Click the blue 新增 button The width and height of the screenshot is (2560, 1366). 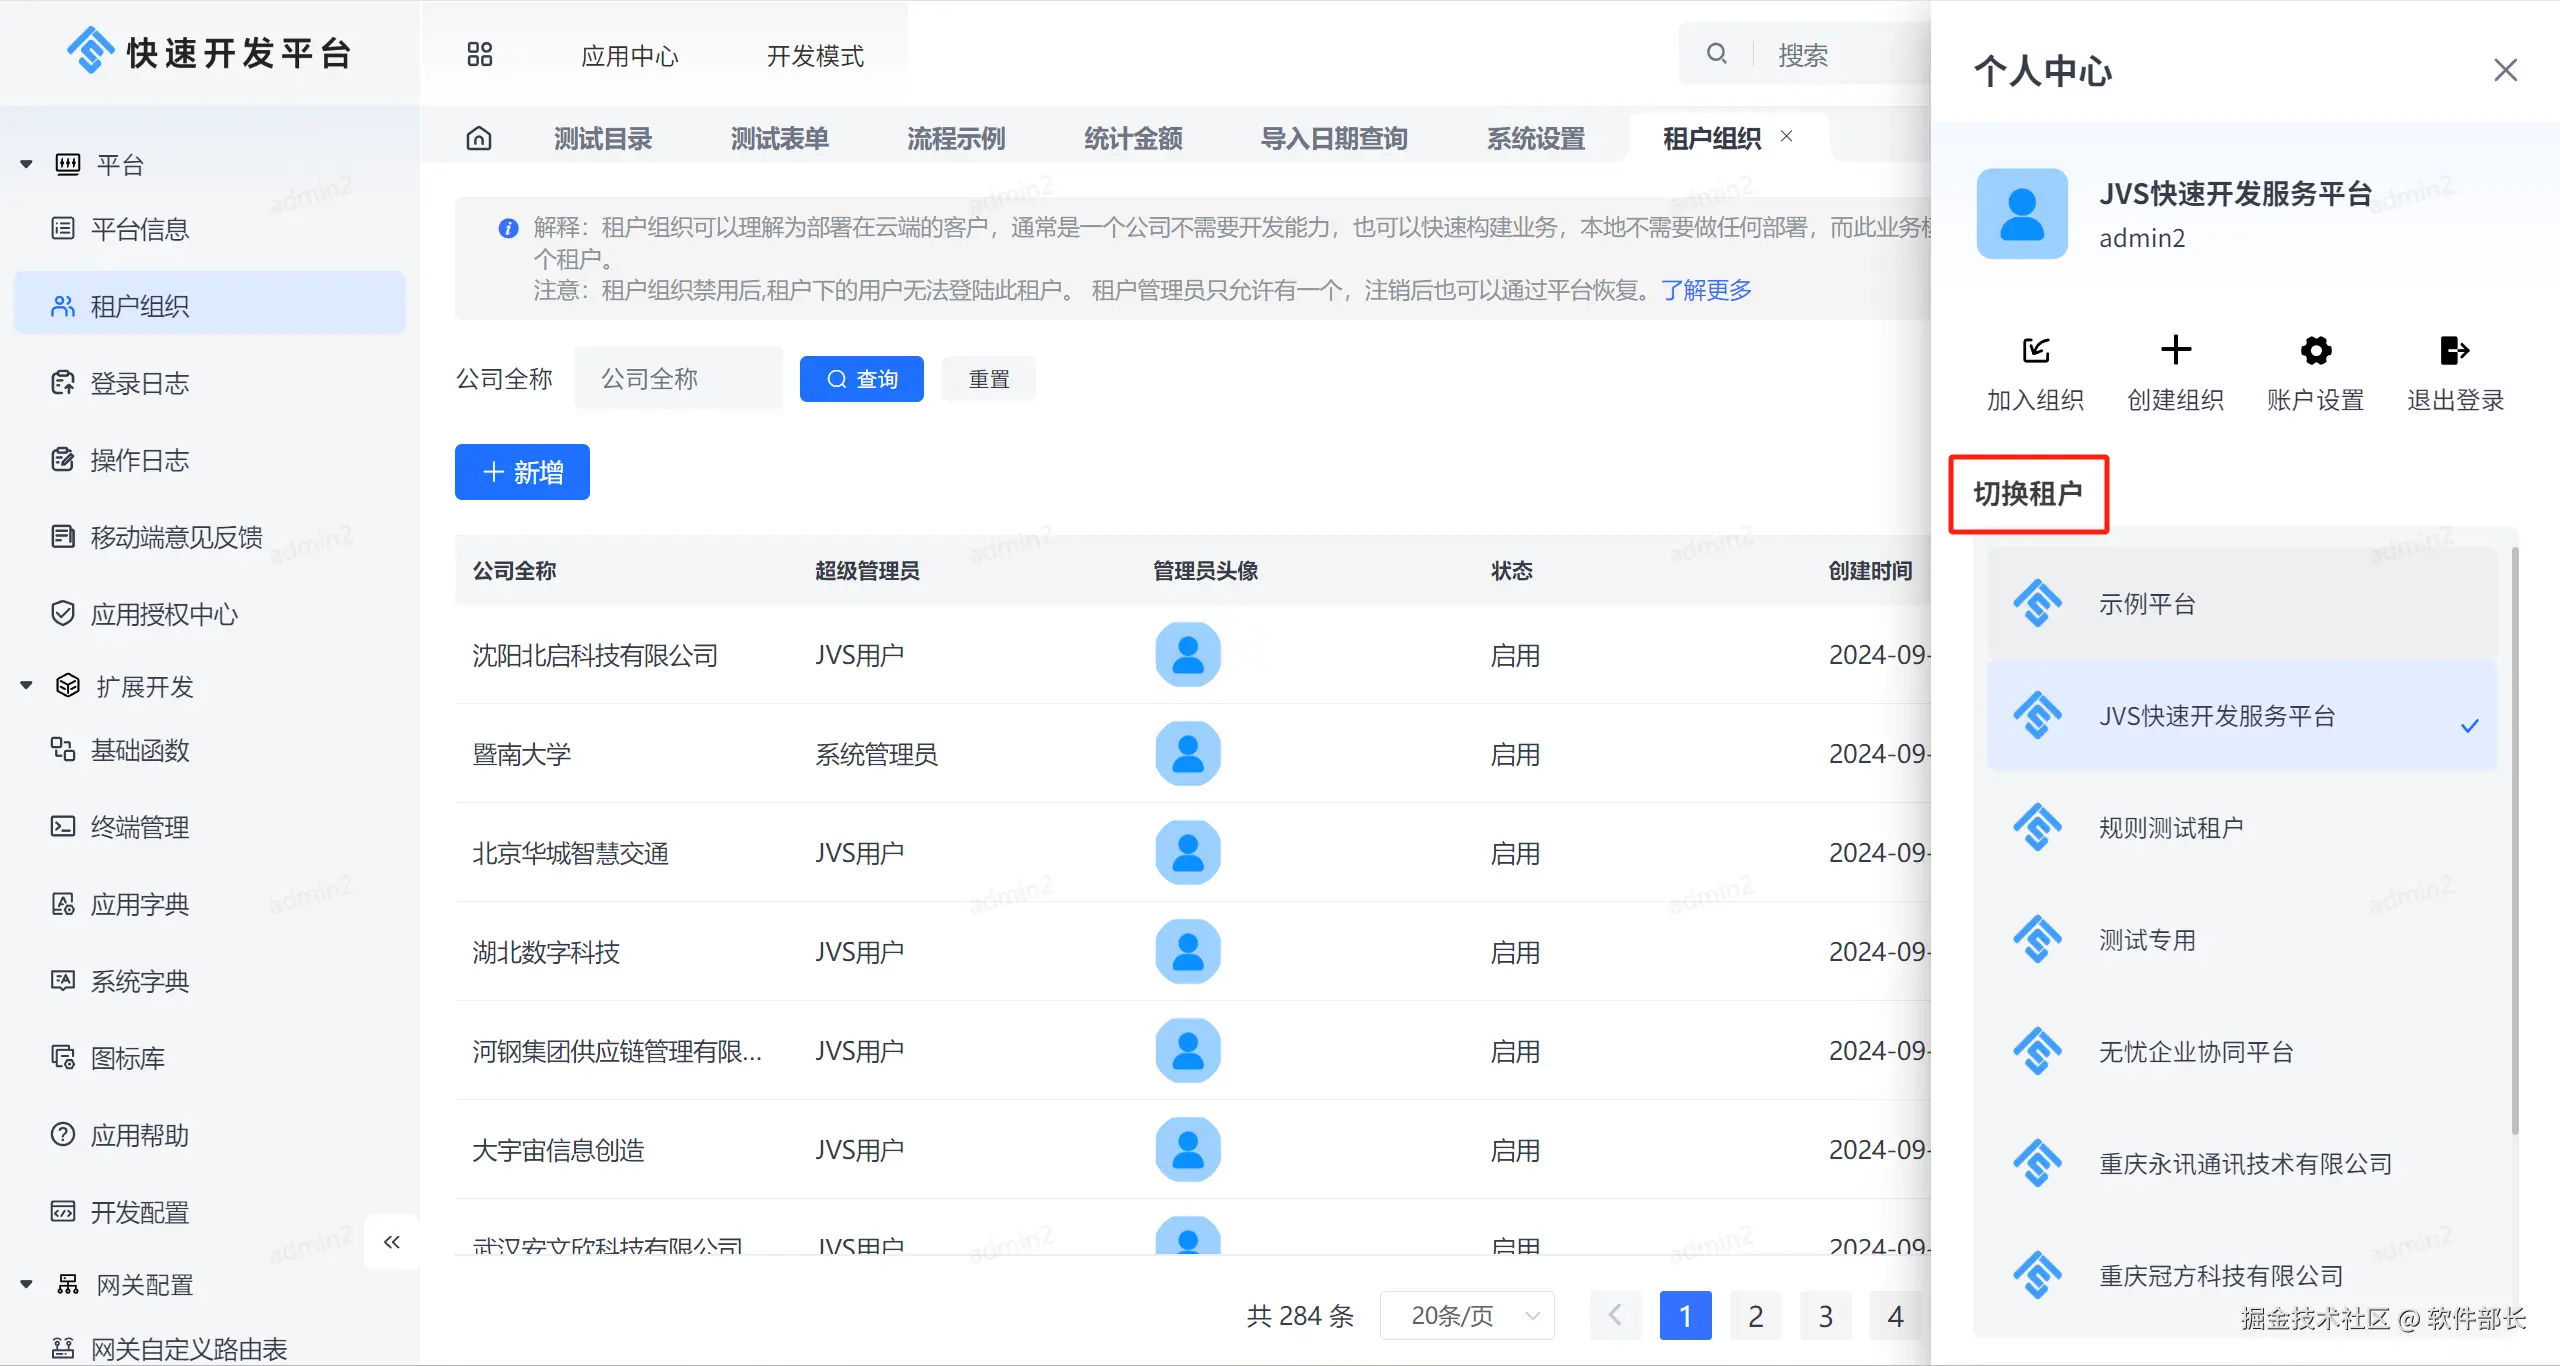pos(522,472)
